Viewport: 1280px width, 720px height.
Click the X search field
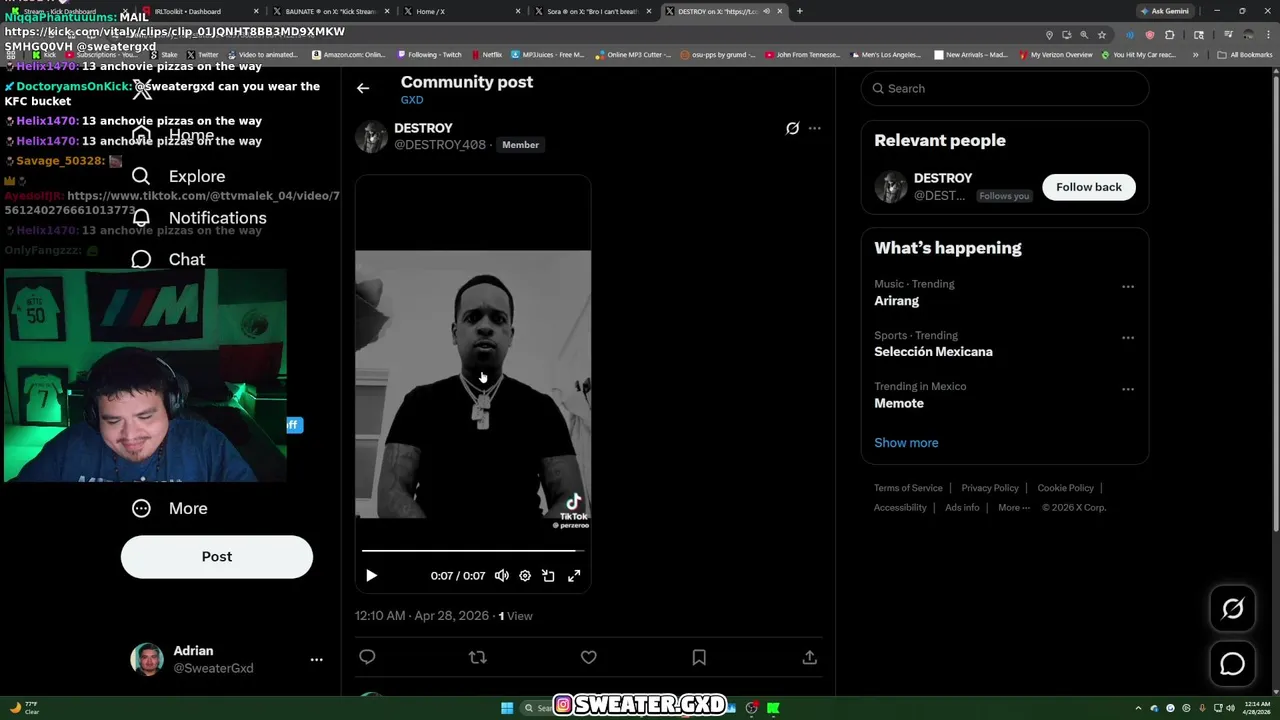1005,88
